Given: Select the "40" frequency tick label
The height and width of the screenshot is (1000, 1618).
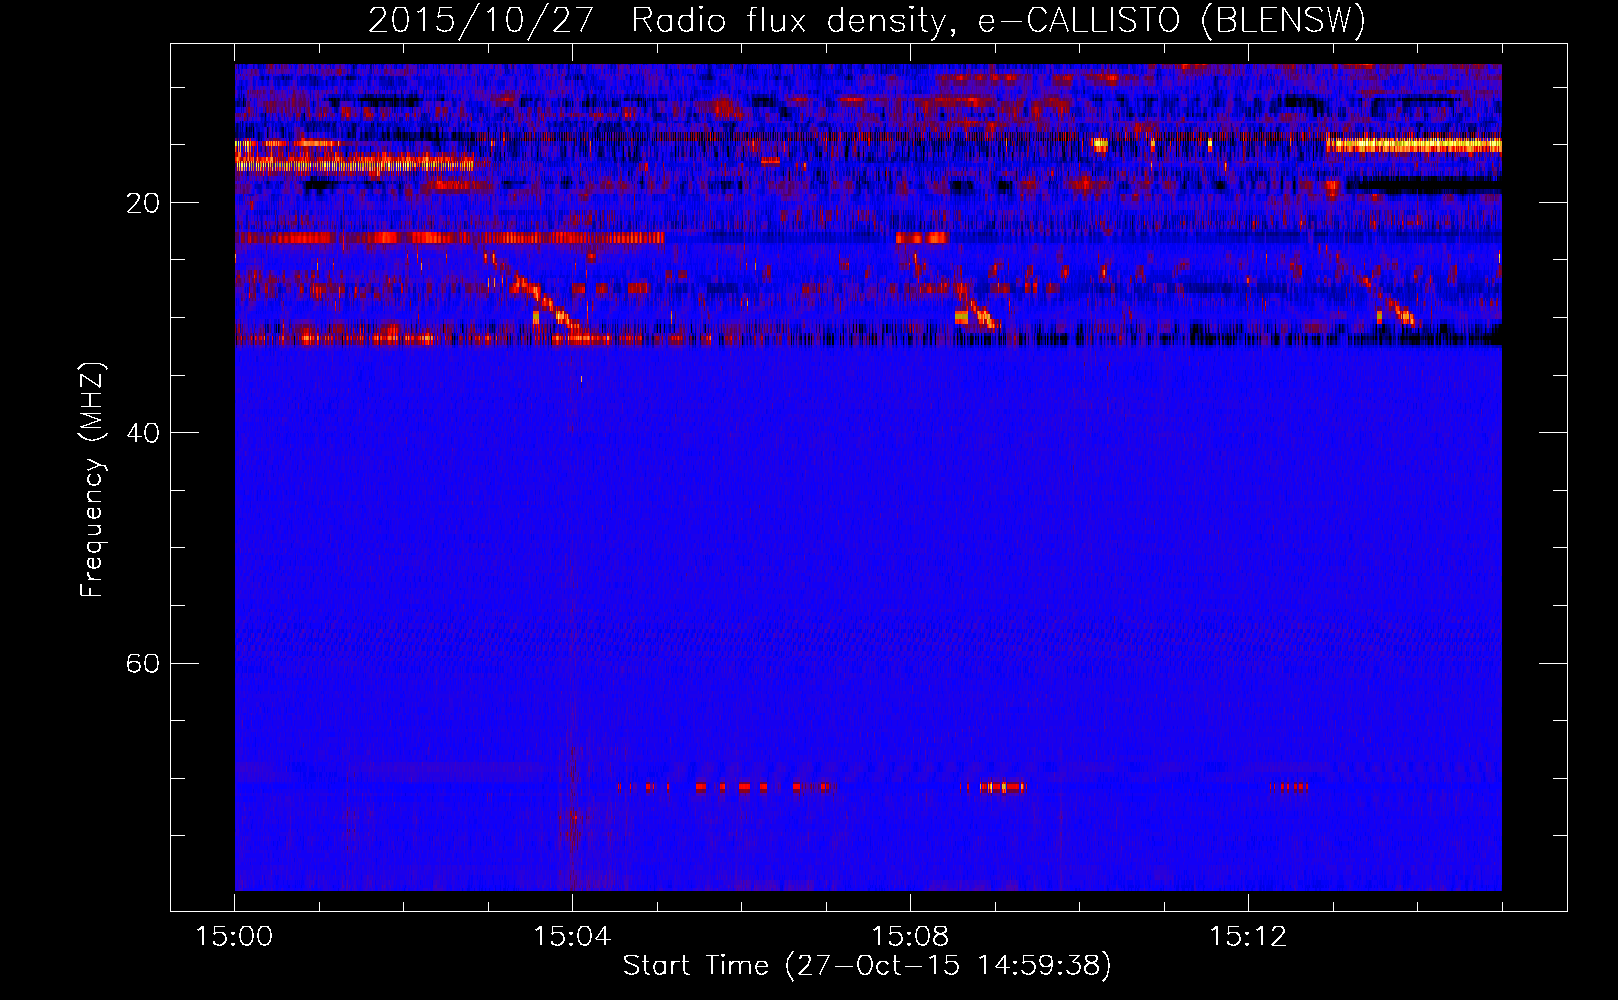Looking at the screenshot, I should 143,433.
